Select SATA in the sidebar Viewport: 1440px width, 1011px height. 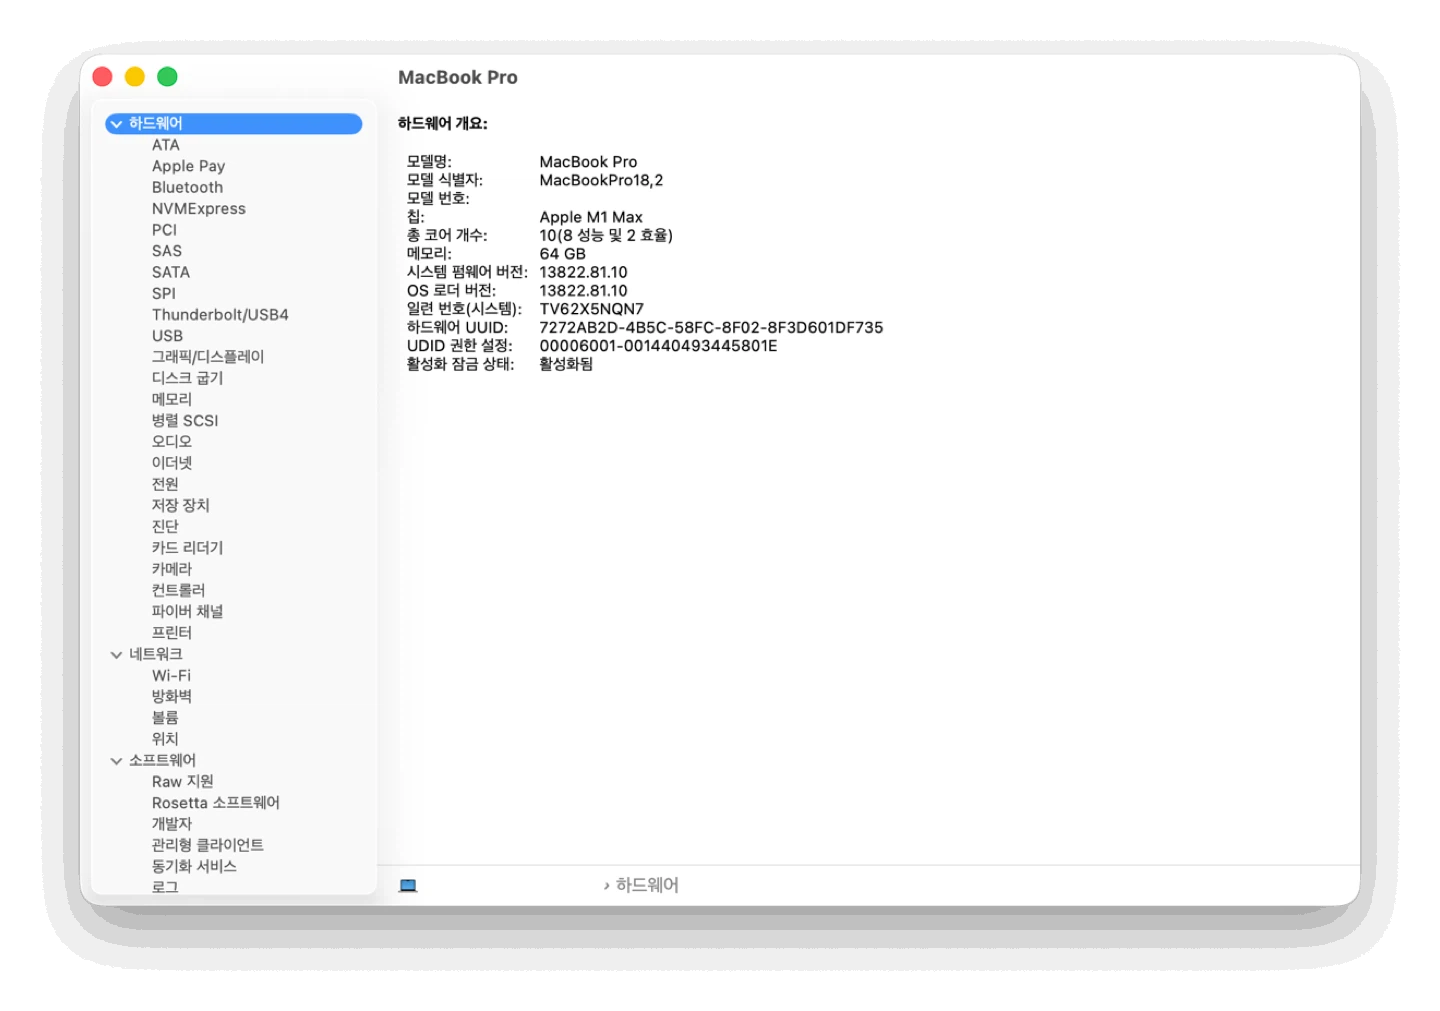coord(171,272)
